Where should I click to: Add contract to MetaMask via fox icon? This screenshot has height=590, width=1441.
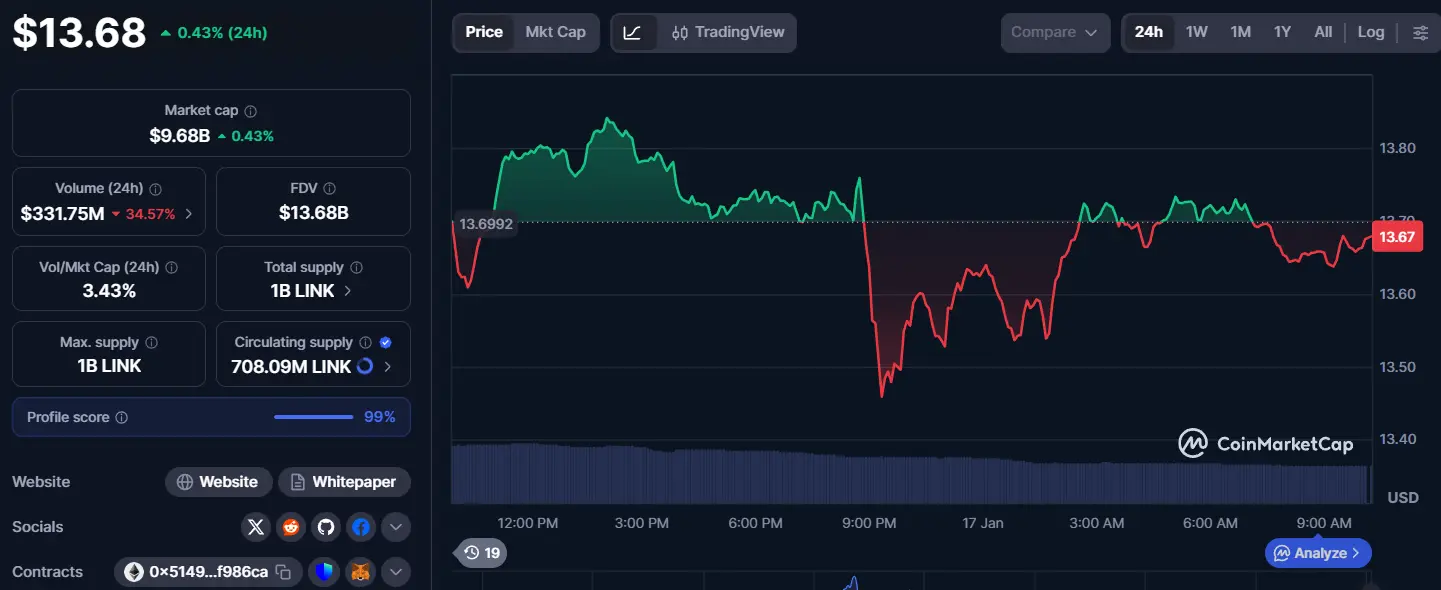point(358,571)
